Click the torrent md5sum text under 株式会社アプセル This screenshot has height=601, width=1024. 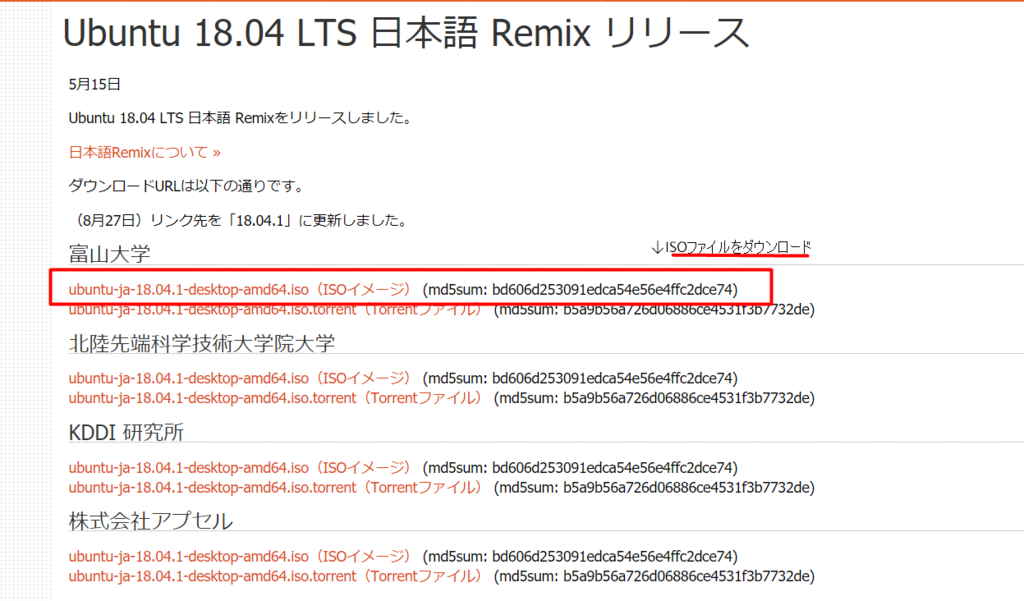pos(654,576)
